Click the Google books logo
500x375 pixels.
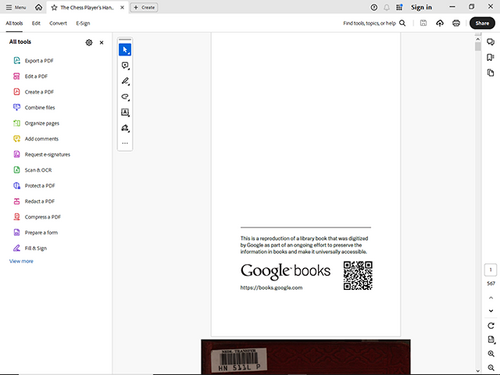click(285, 271)
